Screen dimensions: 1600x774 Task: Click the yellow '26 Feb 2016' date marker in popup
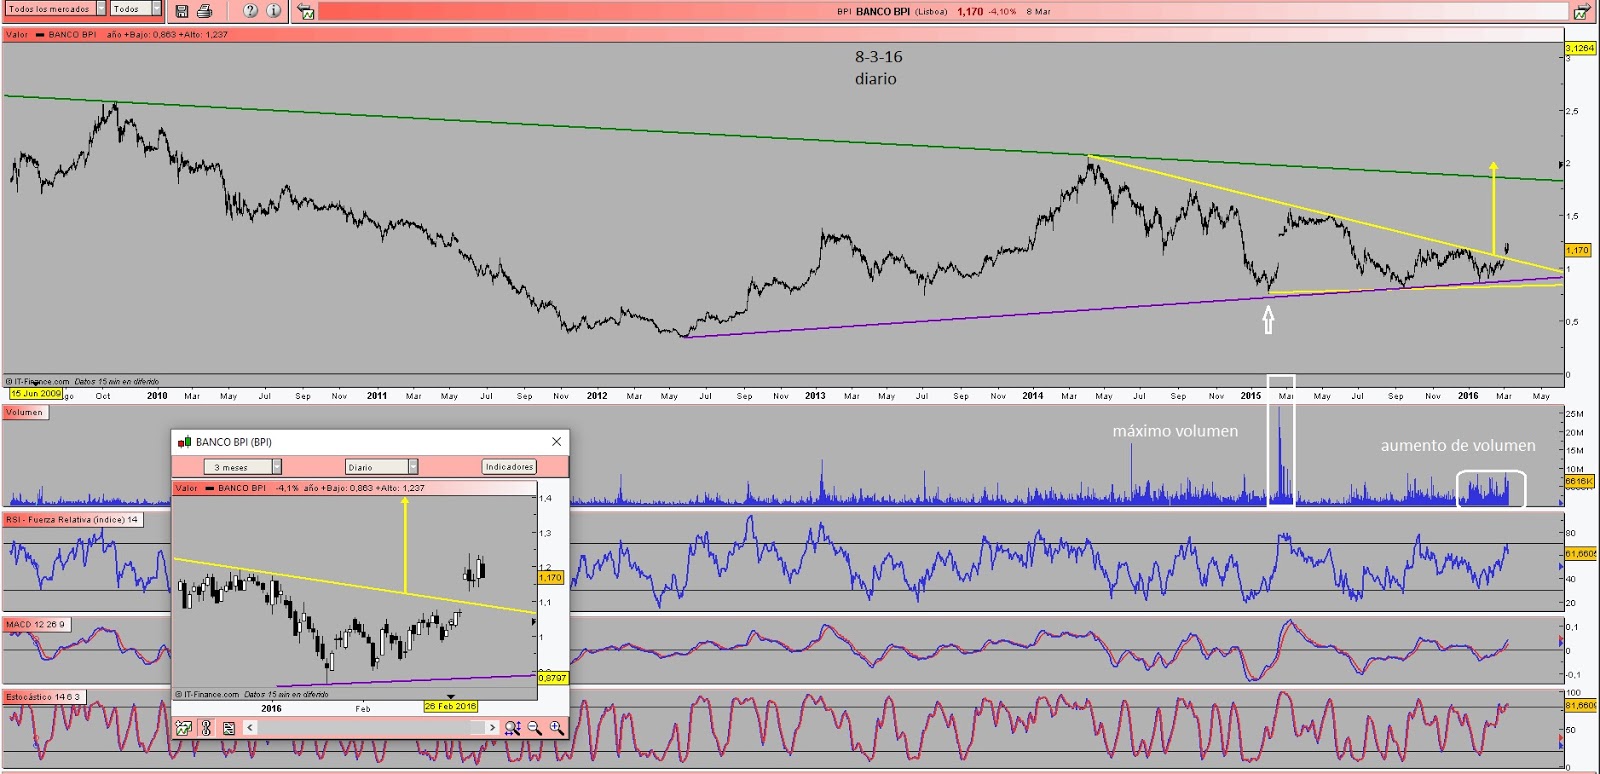point(450,706)
